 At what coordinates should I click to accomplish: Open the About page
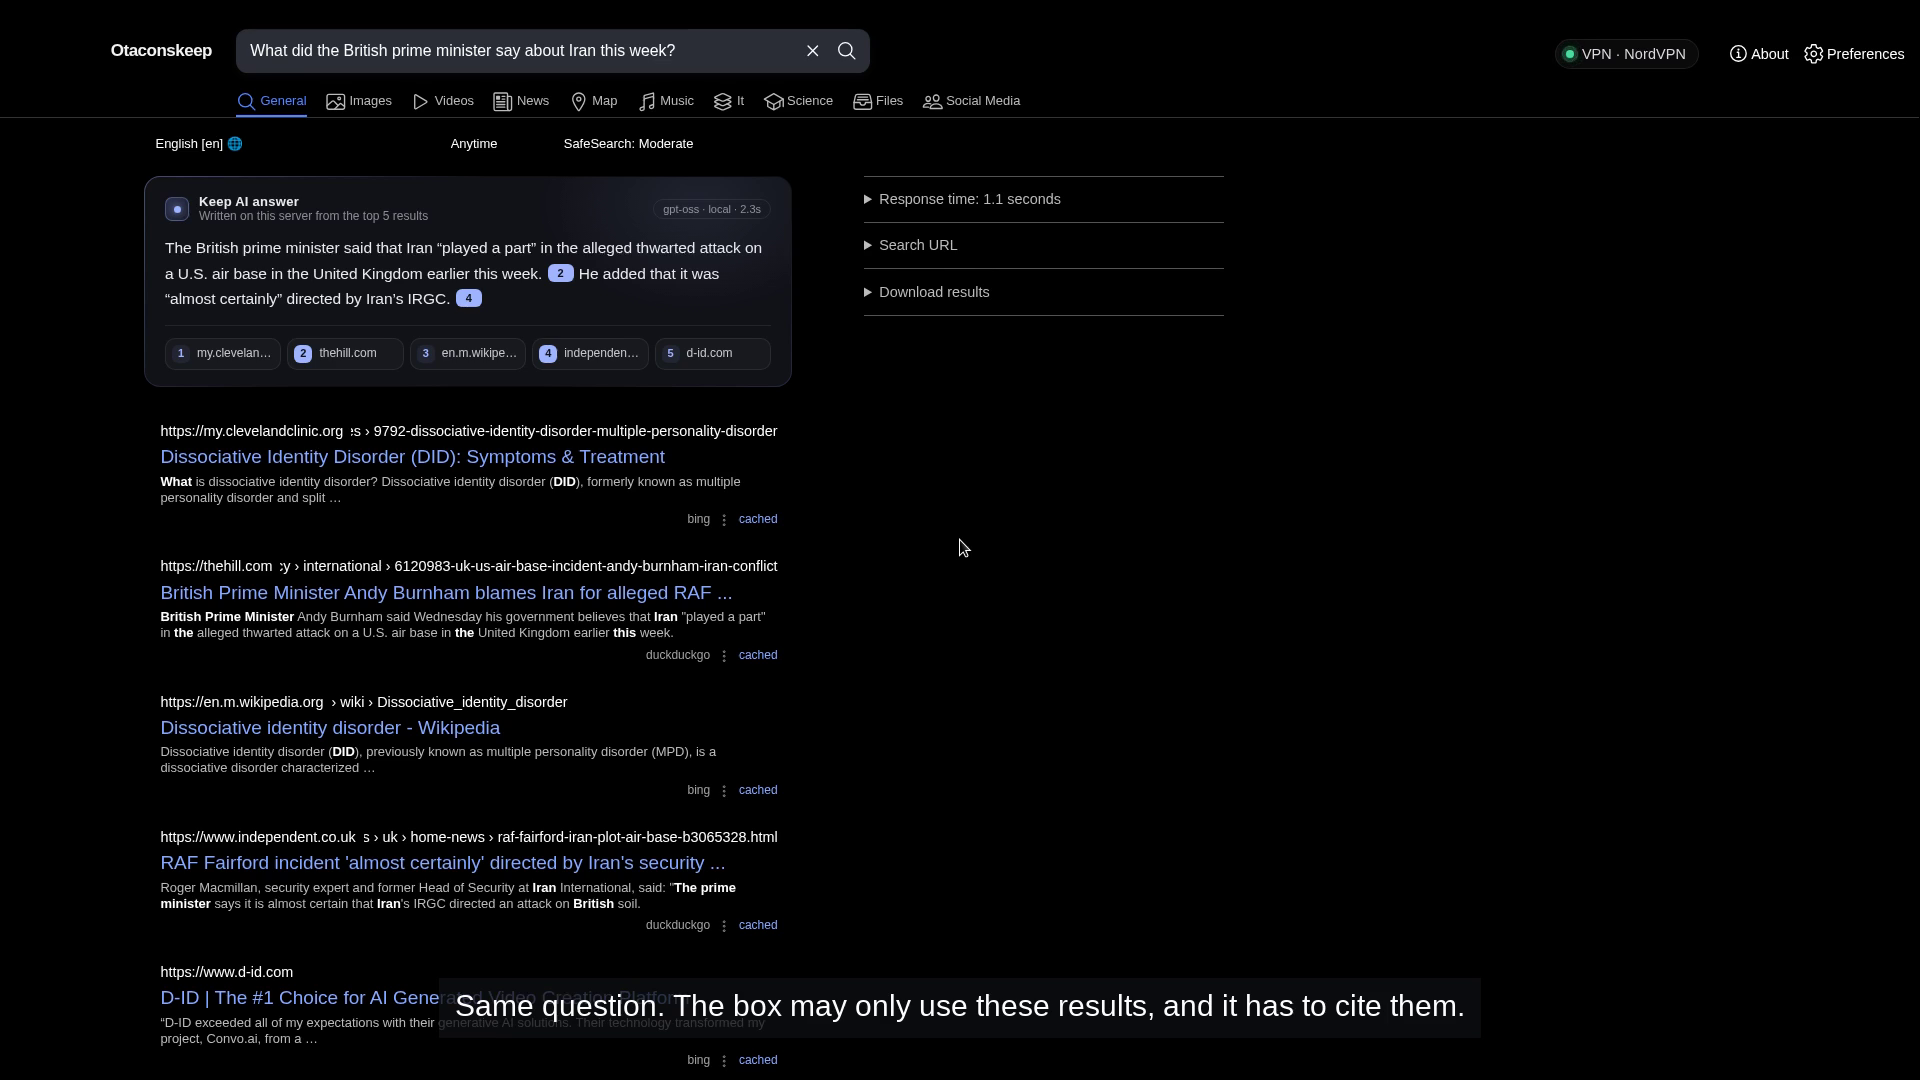point(1759,54)
